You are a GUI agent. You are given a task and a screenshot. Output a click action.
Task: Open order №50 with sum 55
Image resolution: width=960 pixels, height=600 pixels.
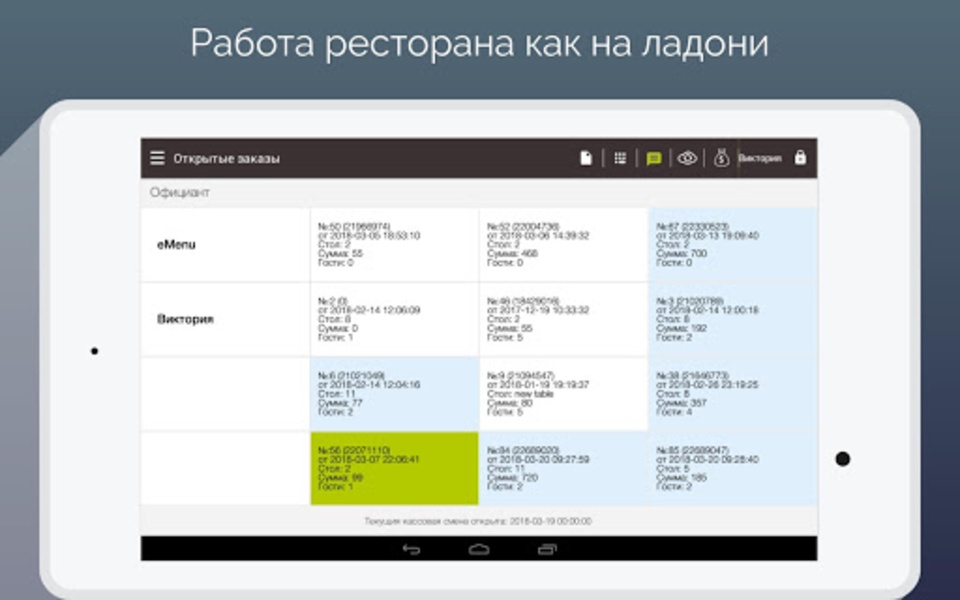click(394, 244)
